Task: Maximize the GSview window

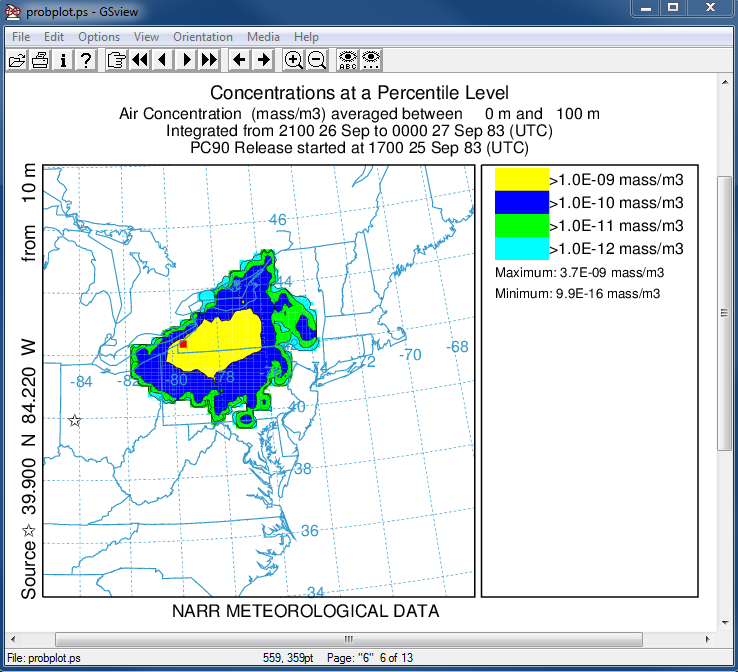Action: [673, 8]
